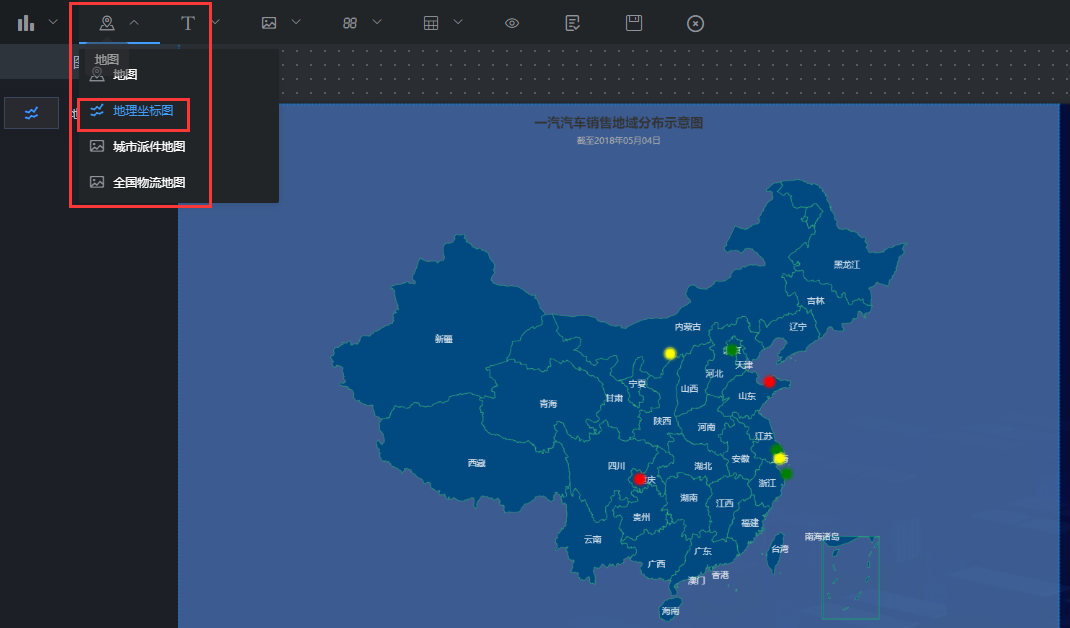Screen dimensions: 1070x628
Task: Click the green marker near Beijing
Action: [732, 349]
